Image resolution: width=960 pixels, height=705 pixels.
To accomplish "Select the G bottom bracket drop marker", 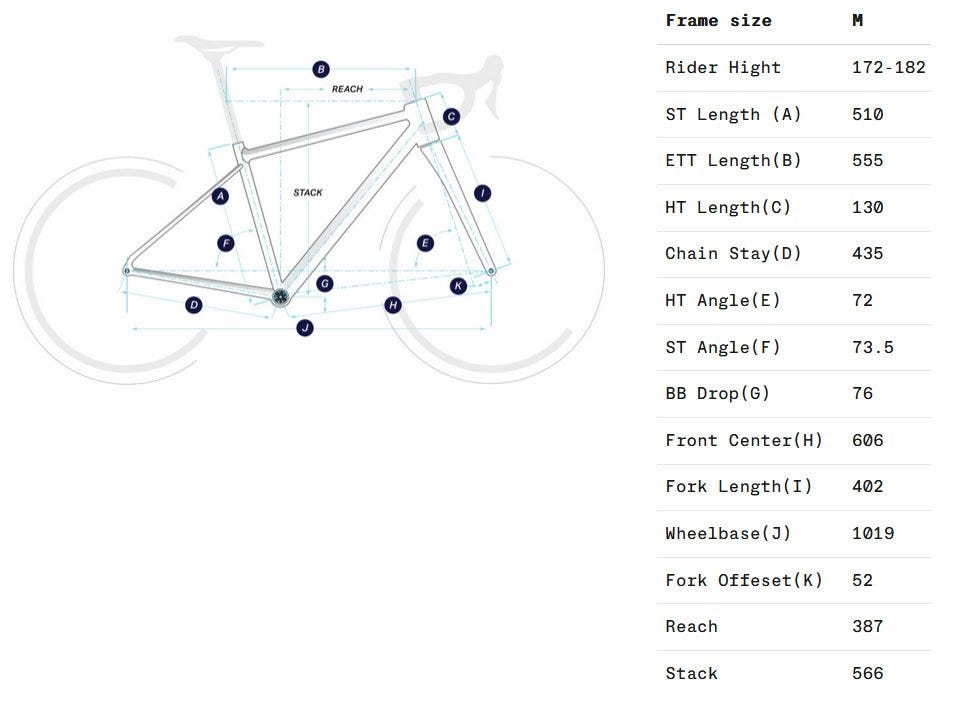I will click(x=324, y=284).
